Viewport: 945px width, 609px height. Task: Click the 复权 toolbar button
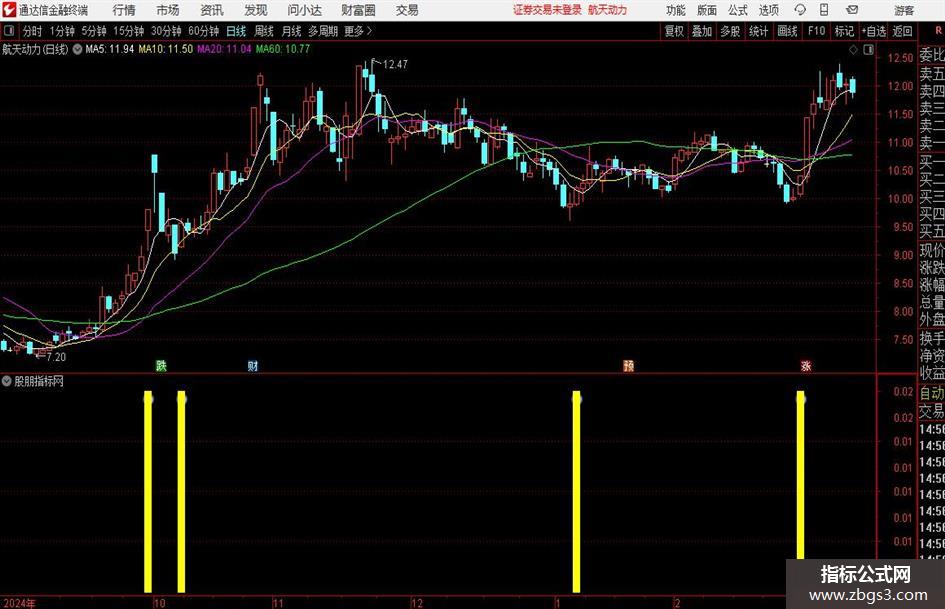click(x=674, y=31)
